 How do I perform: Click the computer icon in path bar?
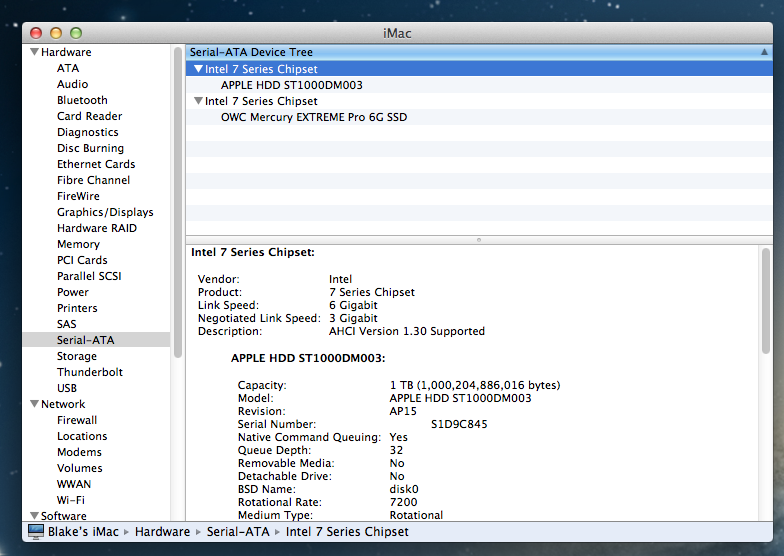[36, 532]
